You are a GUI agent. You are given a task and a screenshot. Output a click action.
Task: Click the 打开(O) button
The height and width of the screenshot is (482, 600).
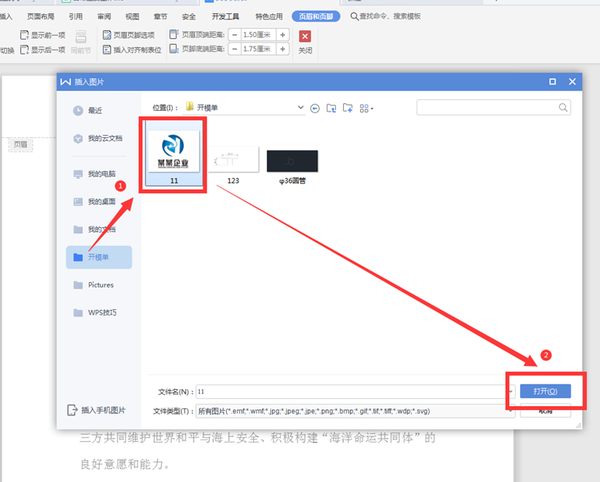click(x=545, y=391)
